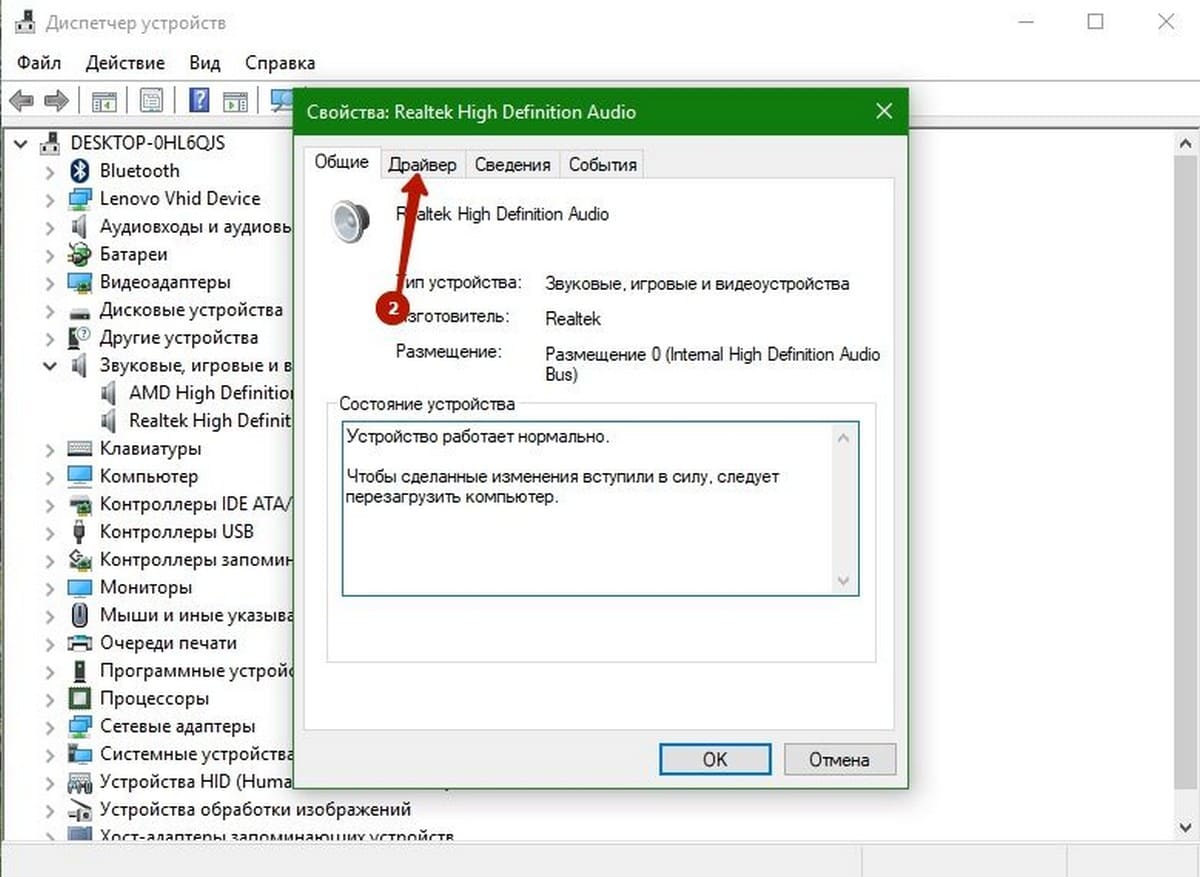Click the back arrow toolbar icon

(x=22, y=100)
